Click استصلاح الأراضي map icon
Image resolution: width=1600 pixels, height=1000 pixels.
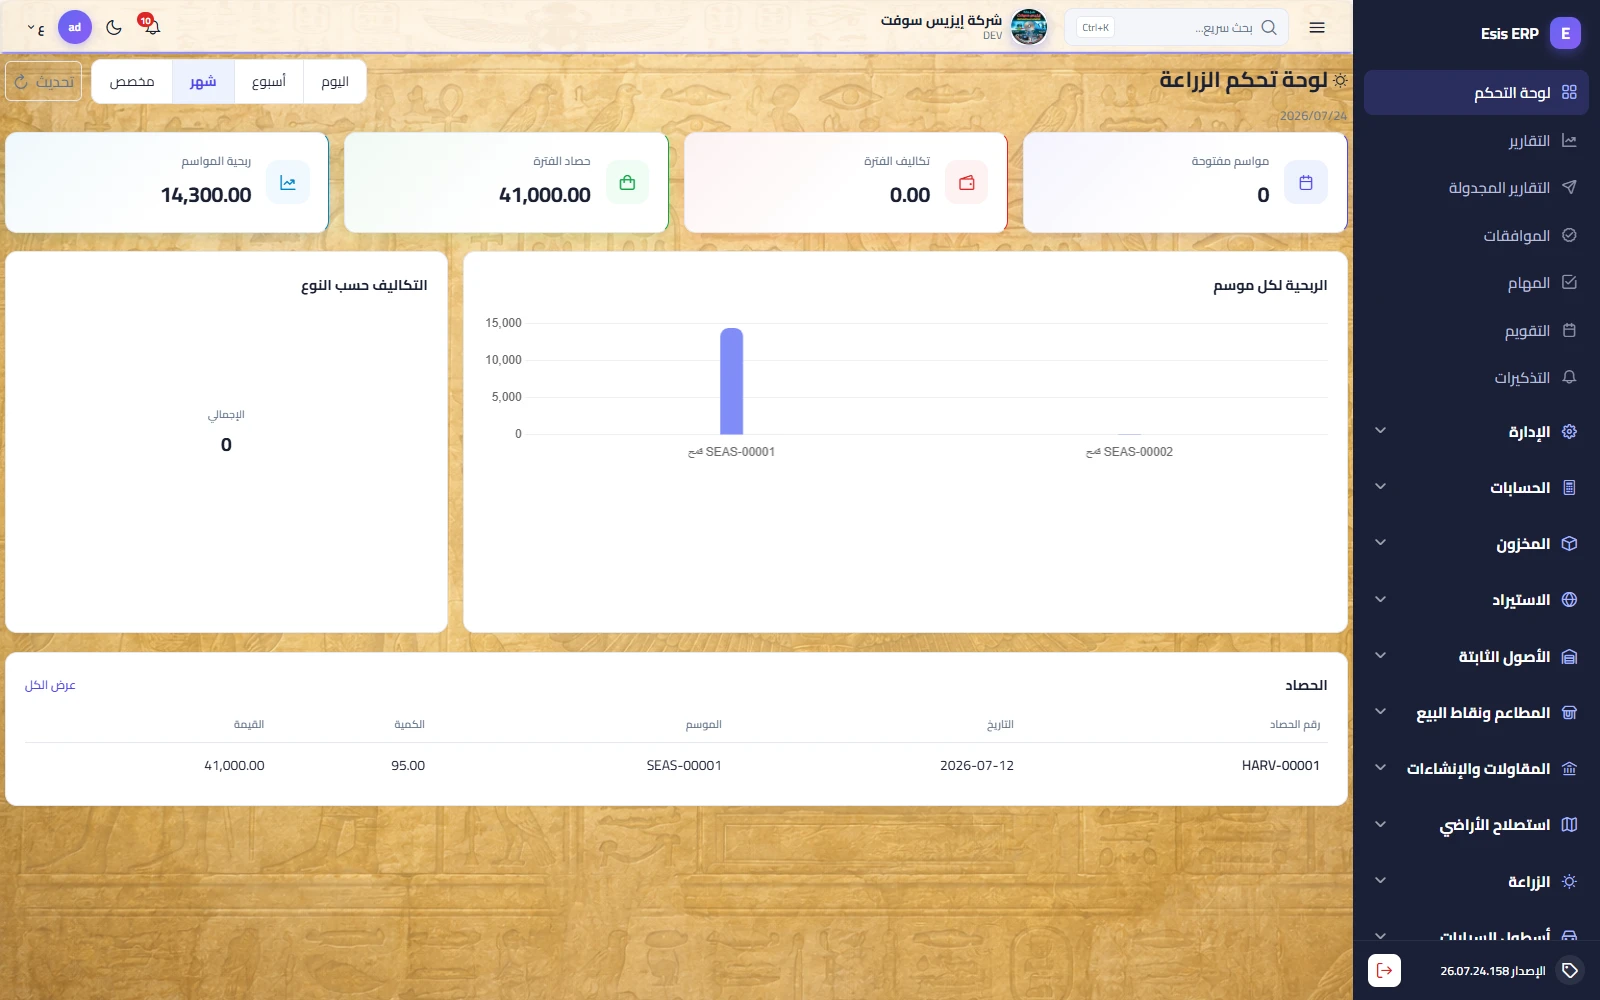pyautogui.click(x=1569, y=825)
